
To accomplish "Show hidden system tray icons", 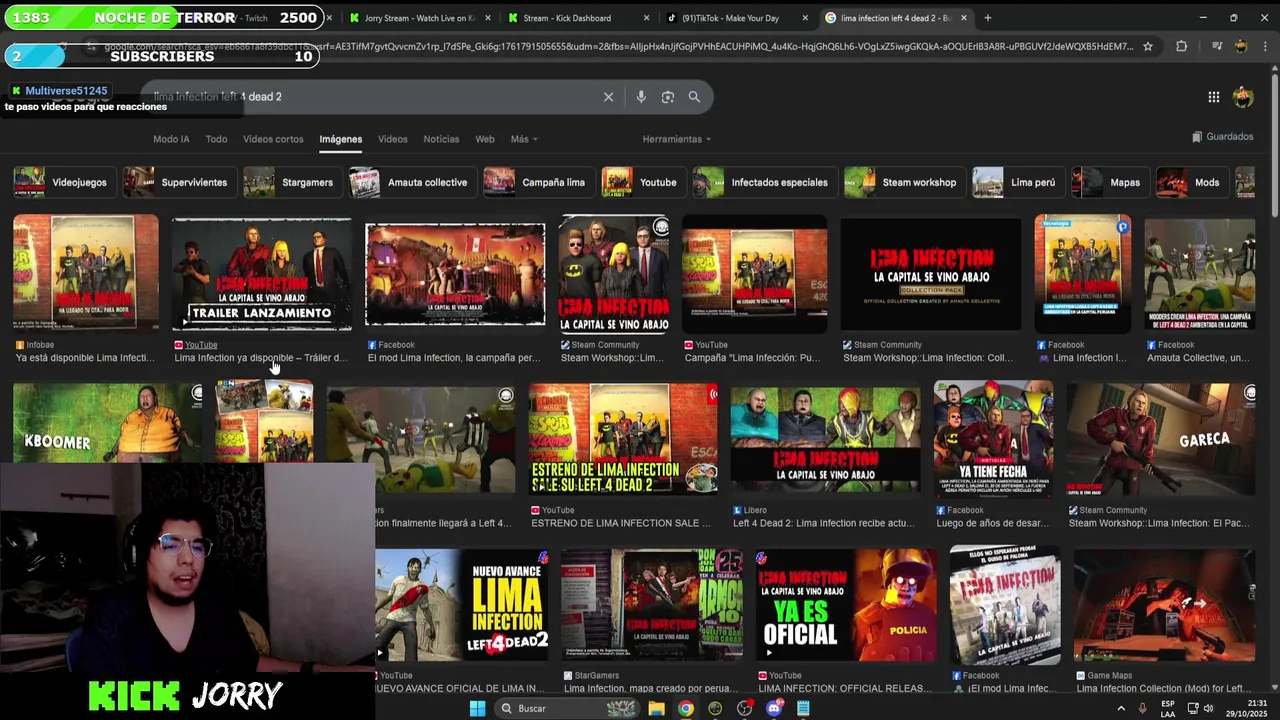I will pos(1121,708).
